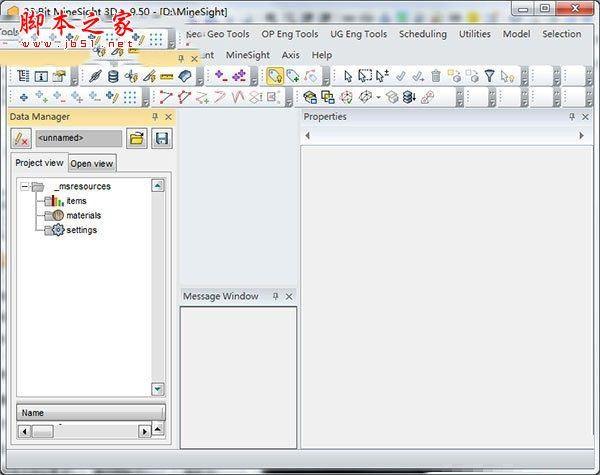Select the arrow pointer selection tool
Screen dimensions: 600x475
[348, 76]
